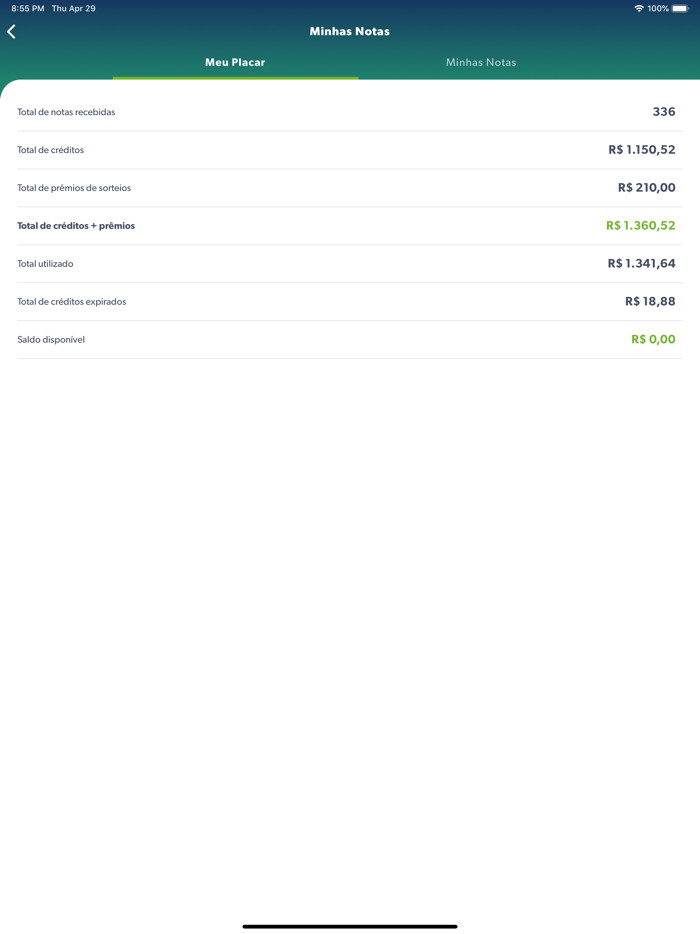
Task: Click the Minhas Notas page title
Action: [x=350, y=31]
